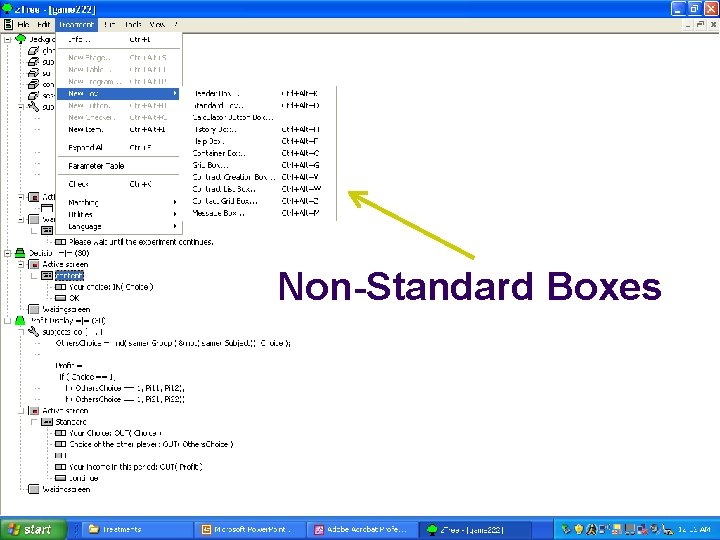Choose Check in the Treatment menu
This screenshot has height=540, width=720.
(119, 184)
